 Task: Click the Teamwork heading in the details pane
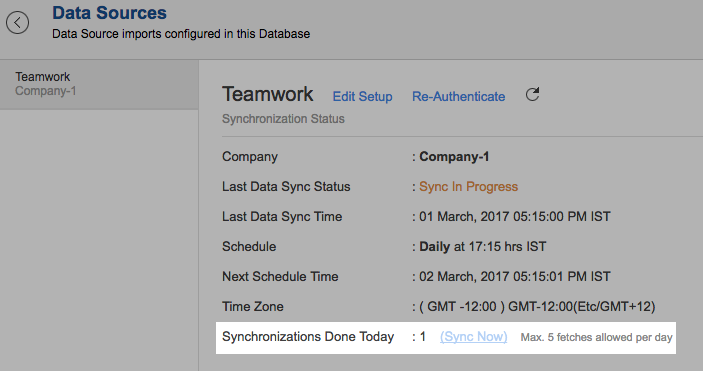[x=268, y=94]
